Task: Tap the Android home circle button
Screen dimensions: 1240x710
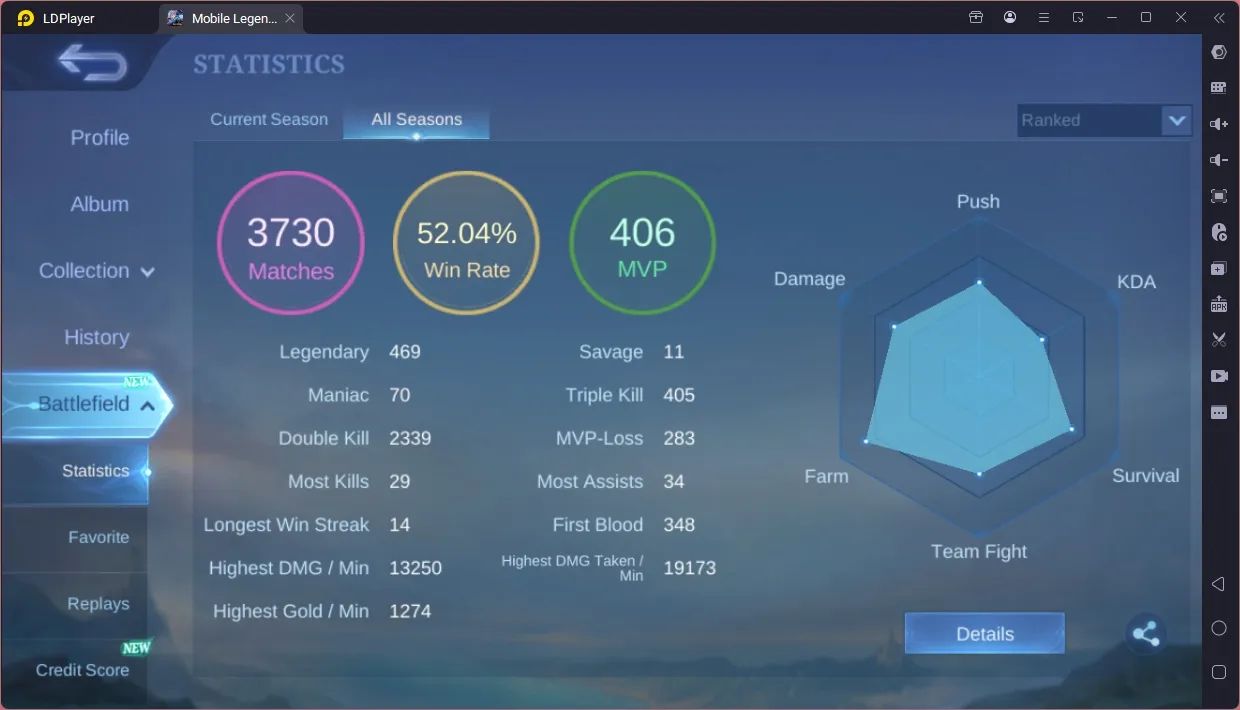Action: click(1218, 628)
